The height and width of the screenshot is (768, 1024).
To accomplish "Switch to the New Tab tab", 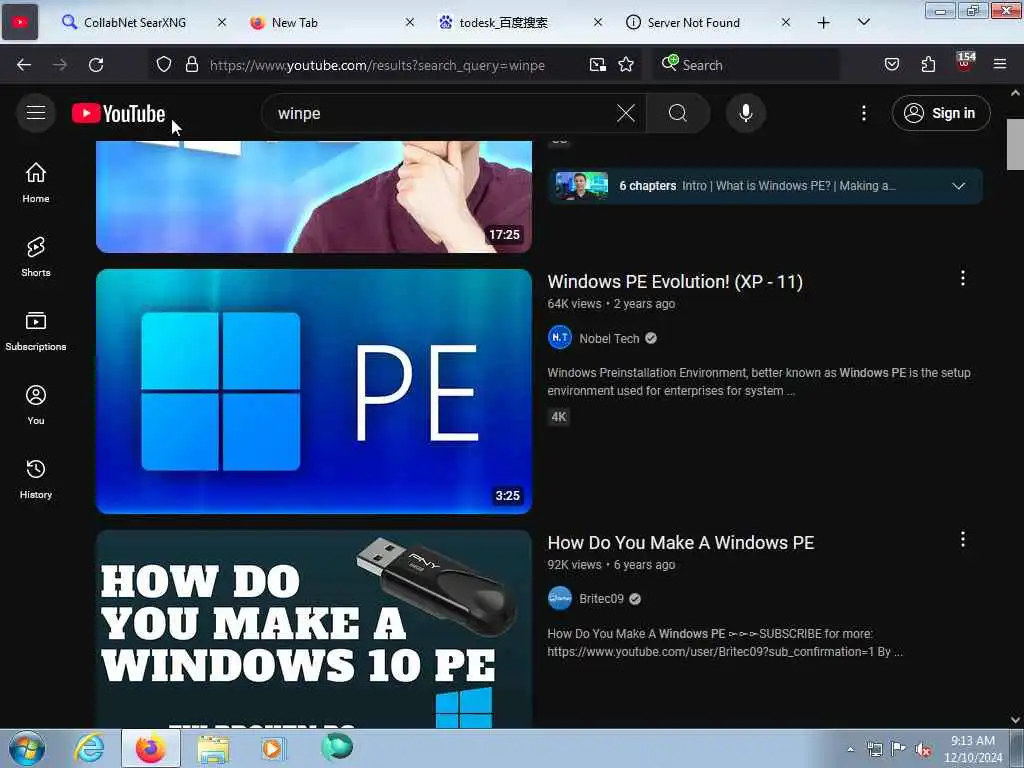I will tap(295, 22).
